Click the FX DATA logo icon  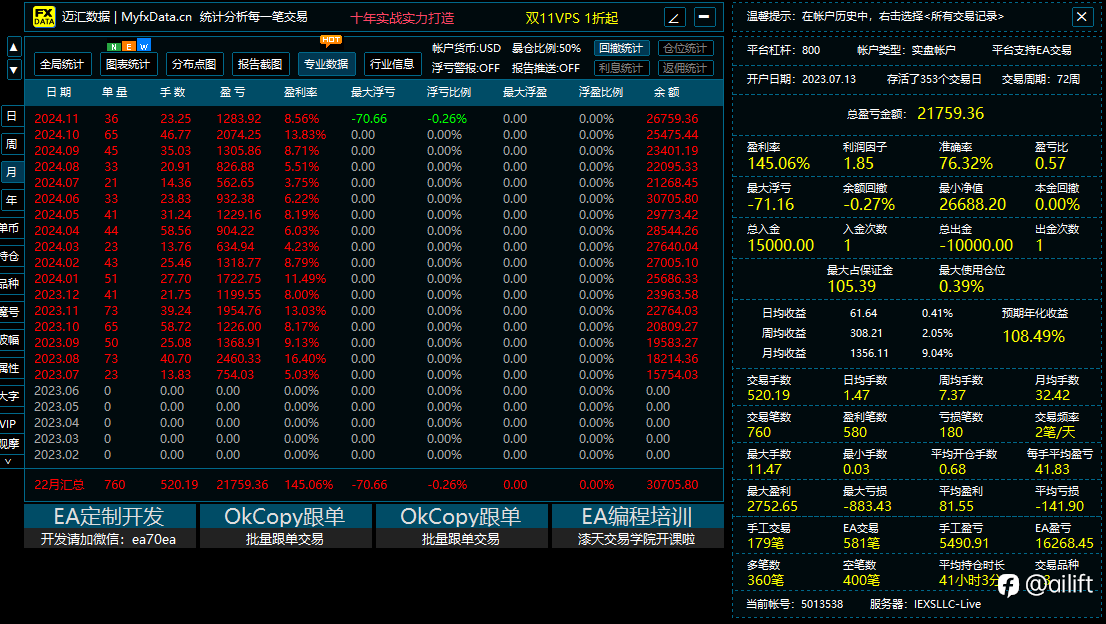pos(44,17)
